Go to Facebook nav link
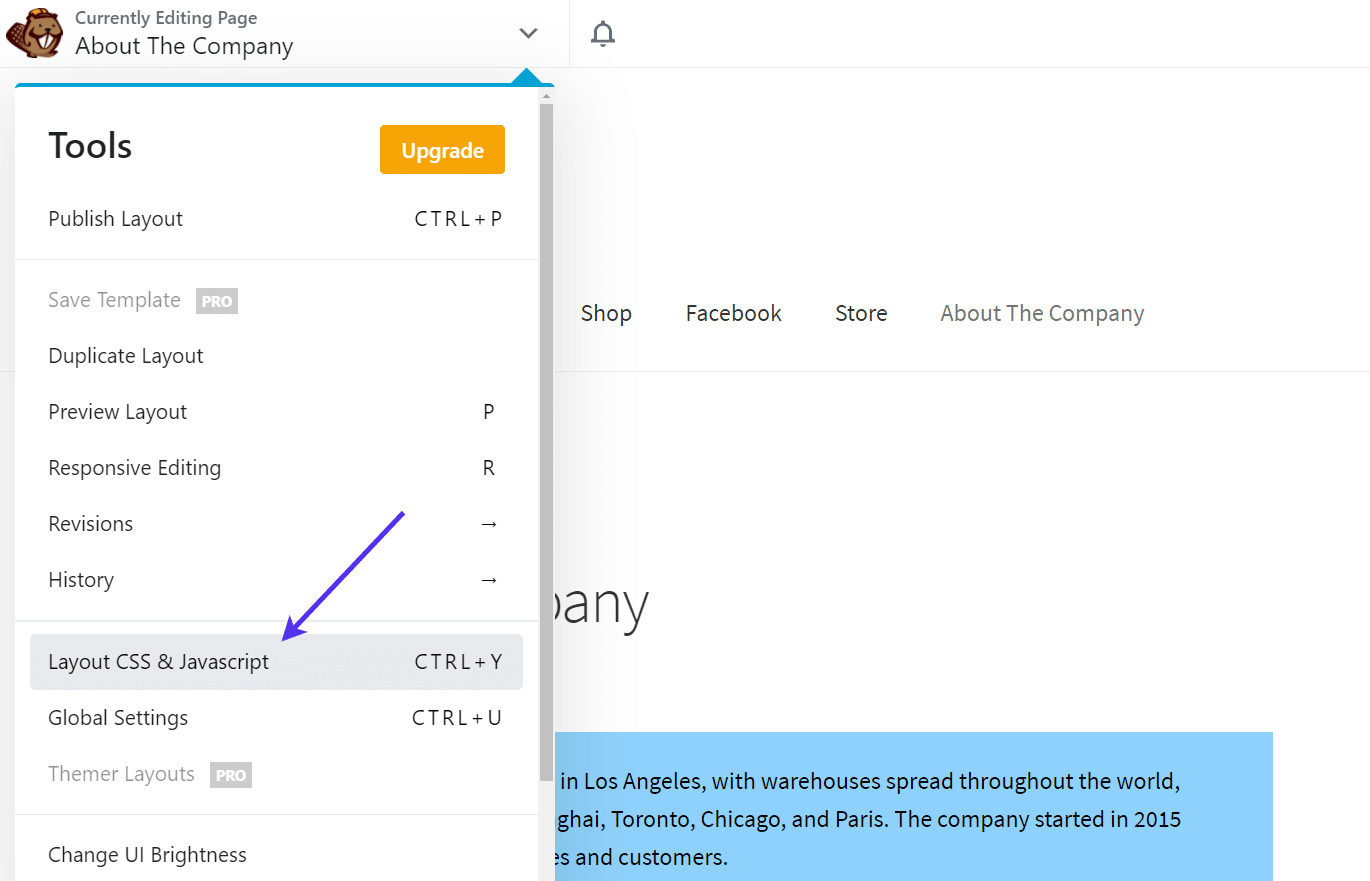 click(x=733, y=314)
